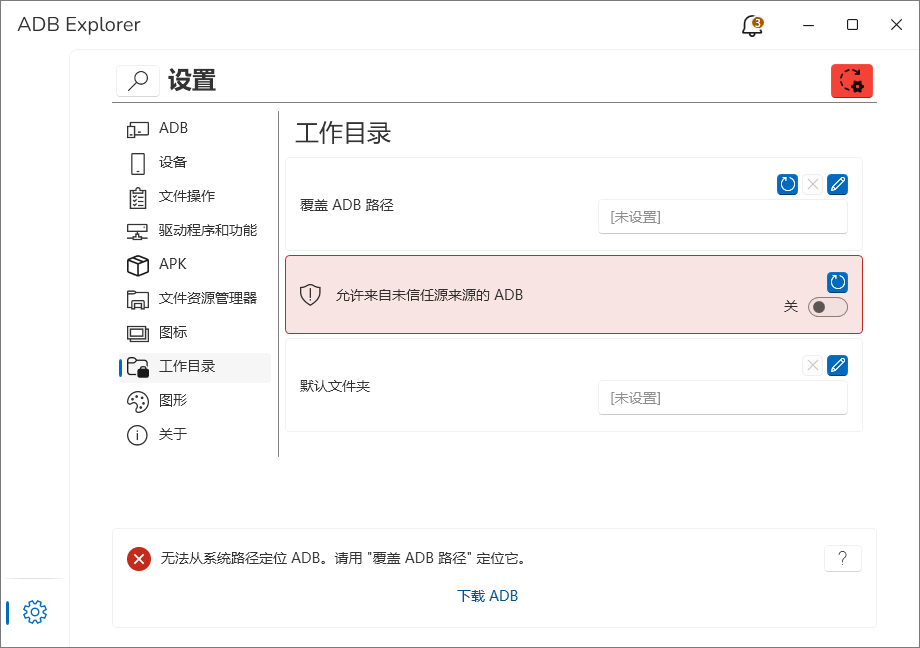
Task: Open settings gear in left rail
Action: [x=35, y=612]
